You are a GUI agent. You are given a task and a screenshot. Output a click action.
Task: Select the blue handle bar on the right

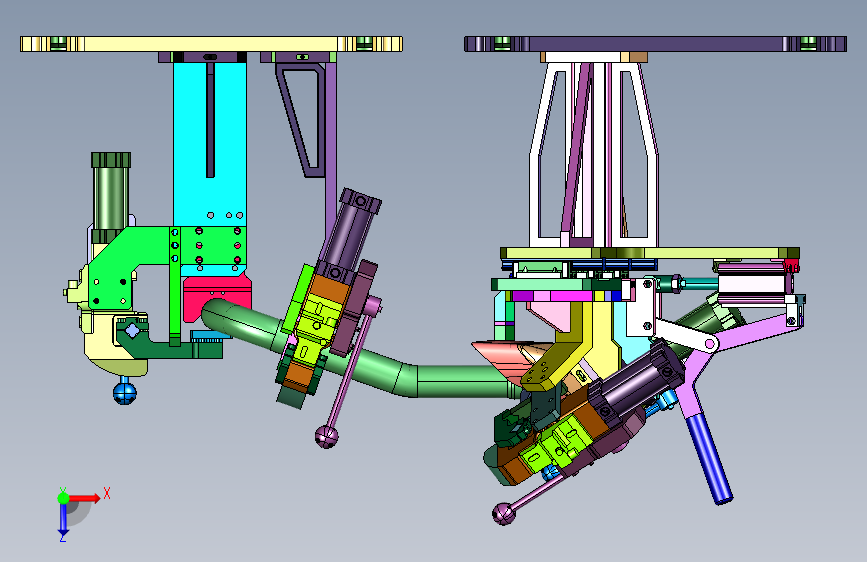click(x=709, y=459)
